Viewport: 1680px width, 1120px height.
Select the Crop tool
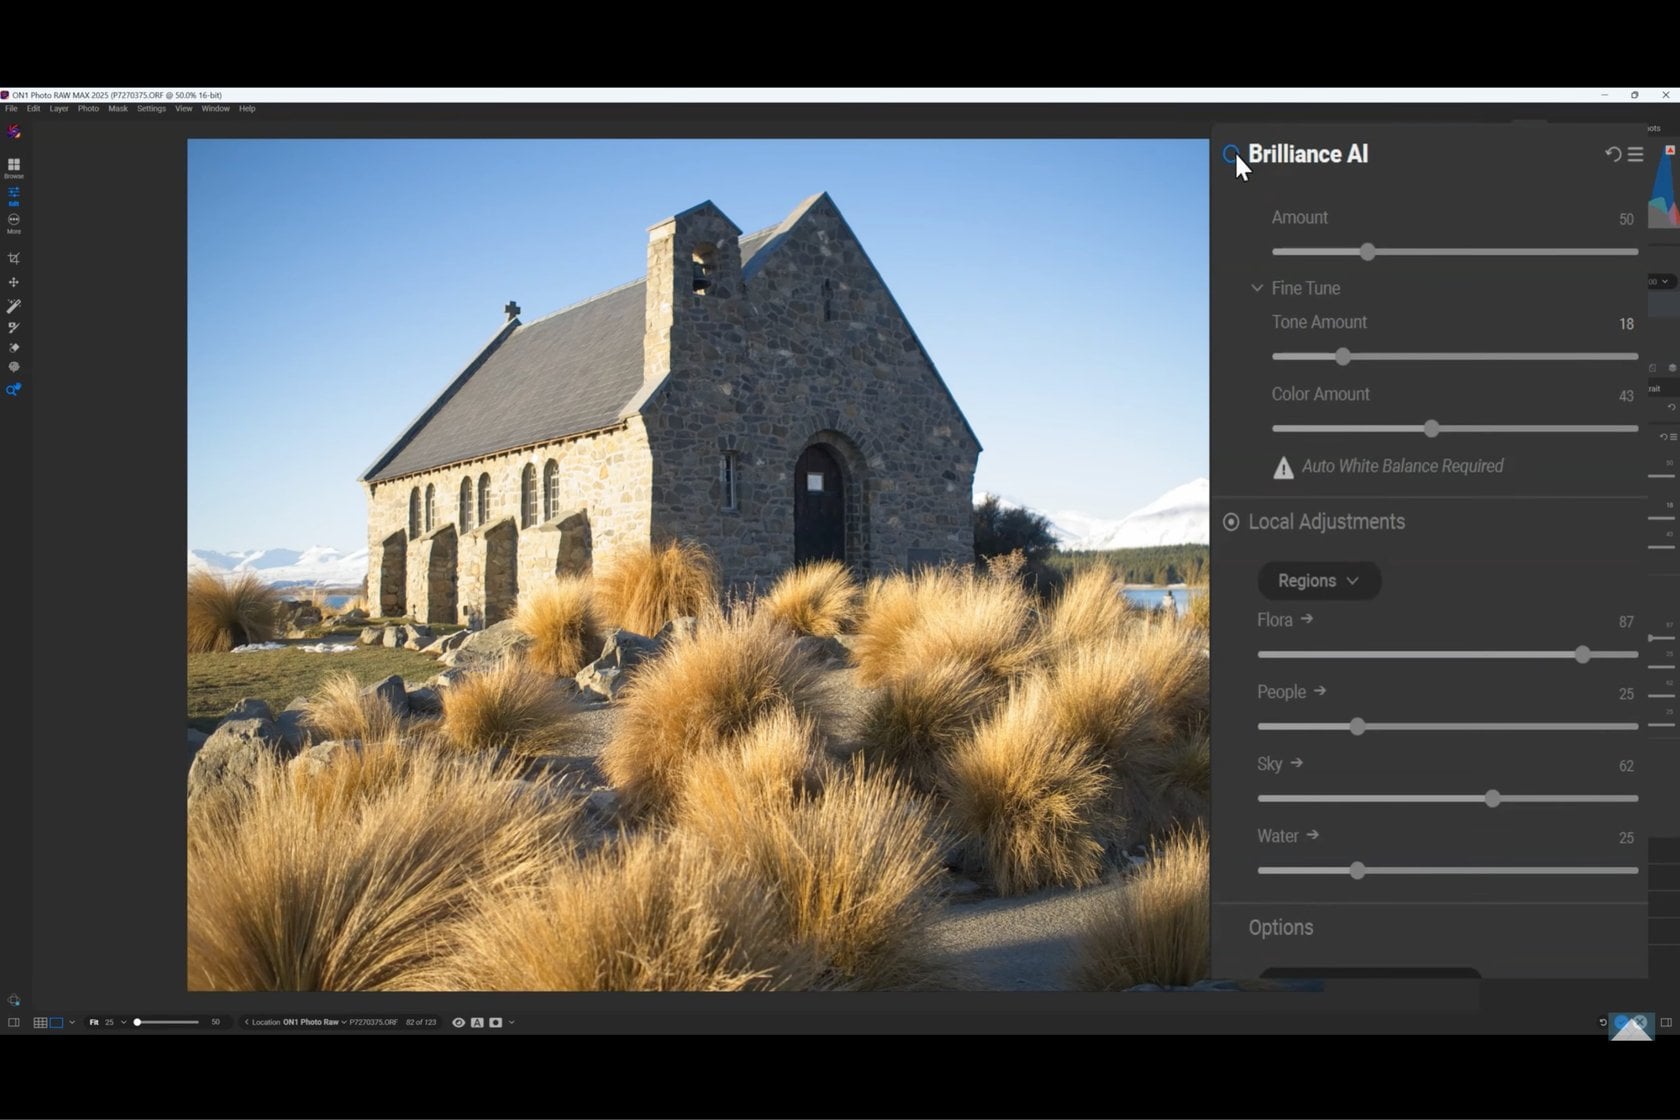coord(13,257)
